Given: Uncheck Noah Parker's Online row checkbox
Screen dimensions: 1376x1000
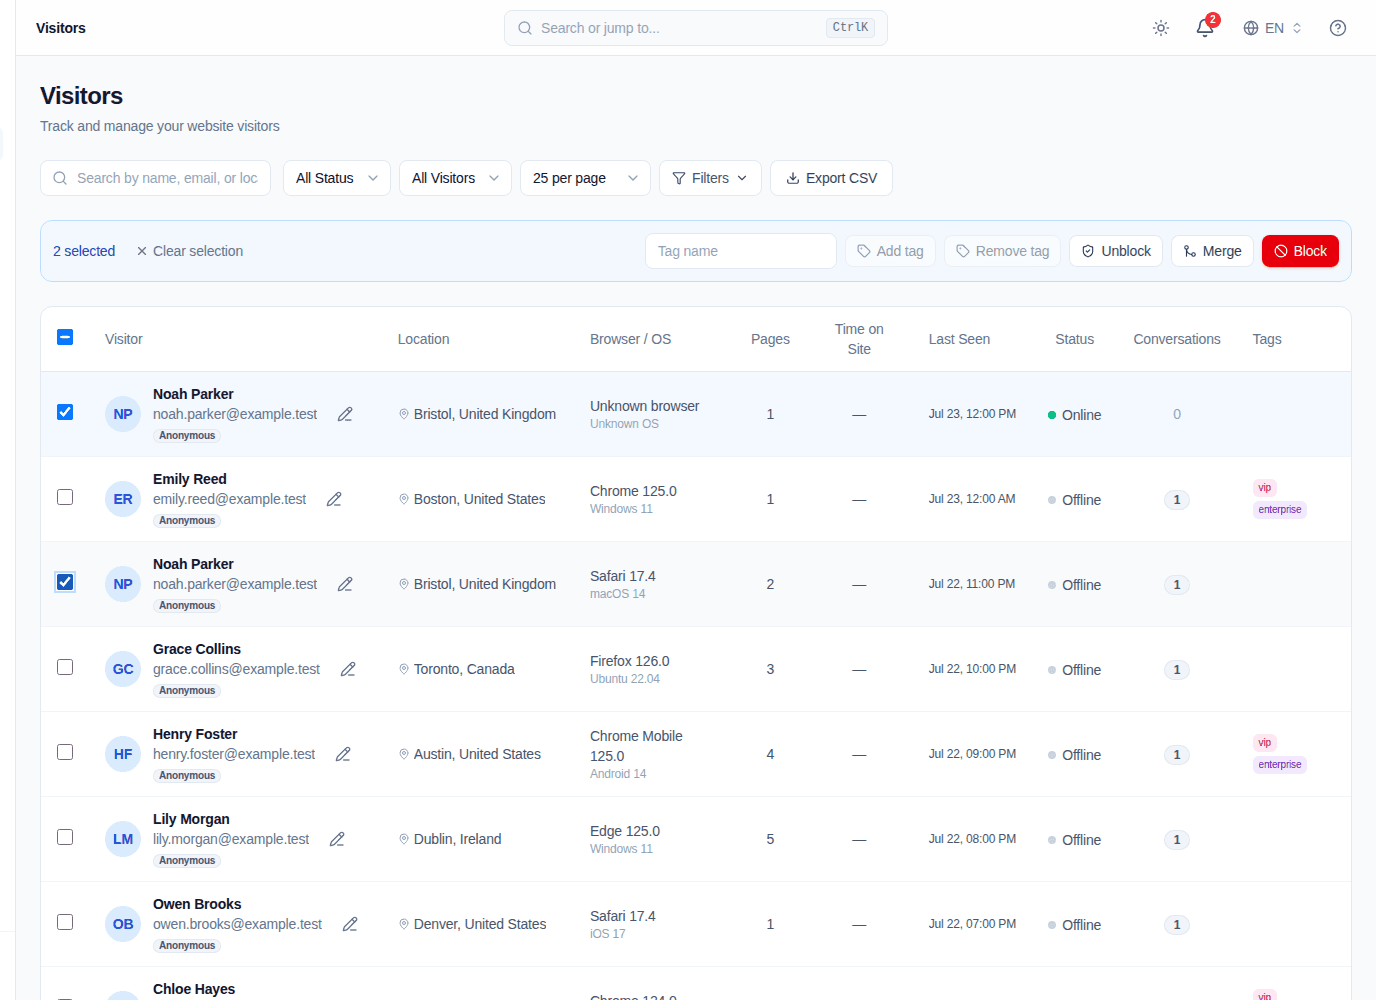Looking at the screenshot, I should [x=65, y=412].
